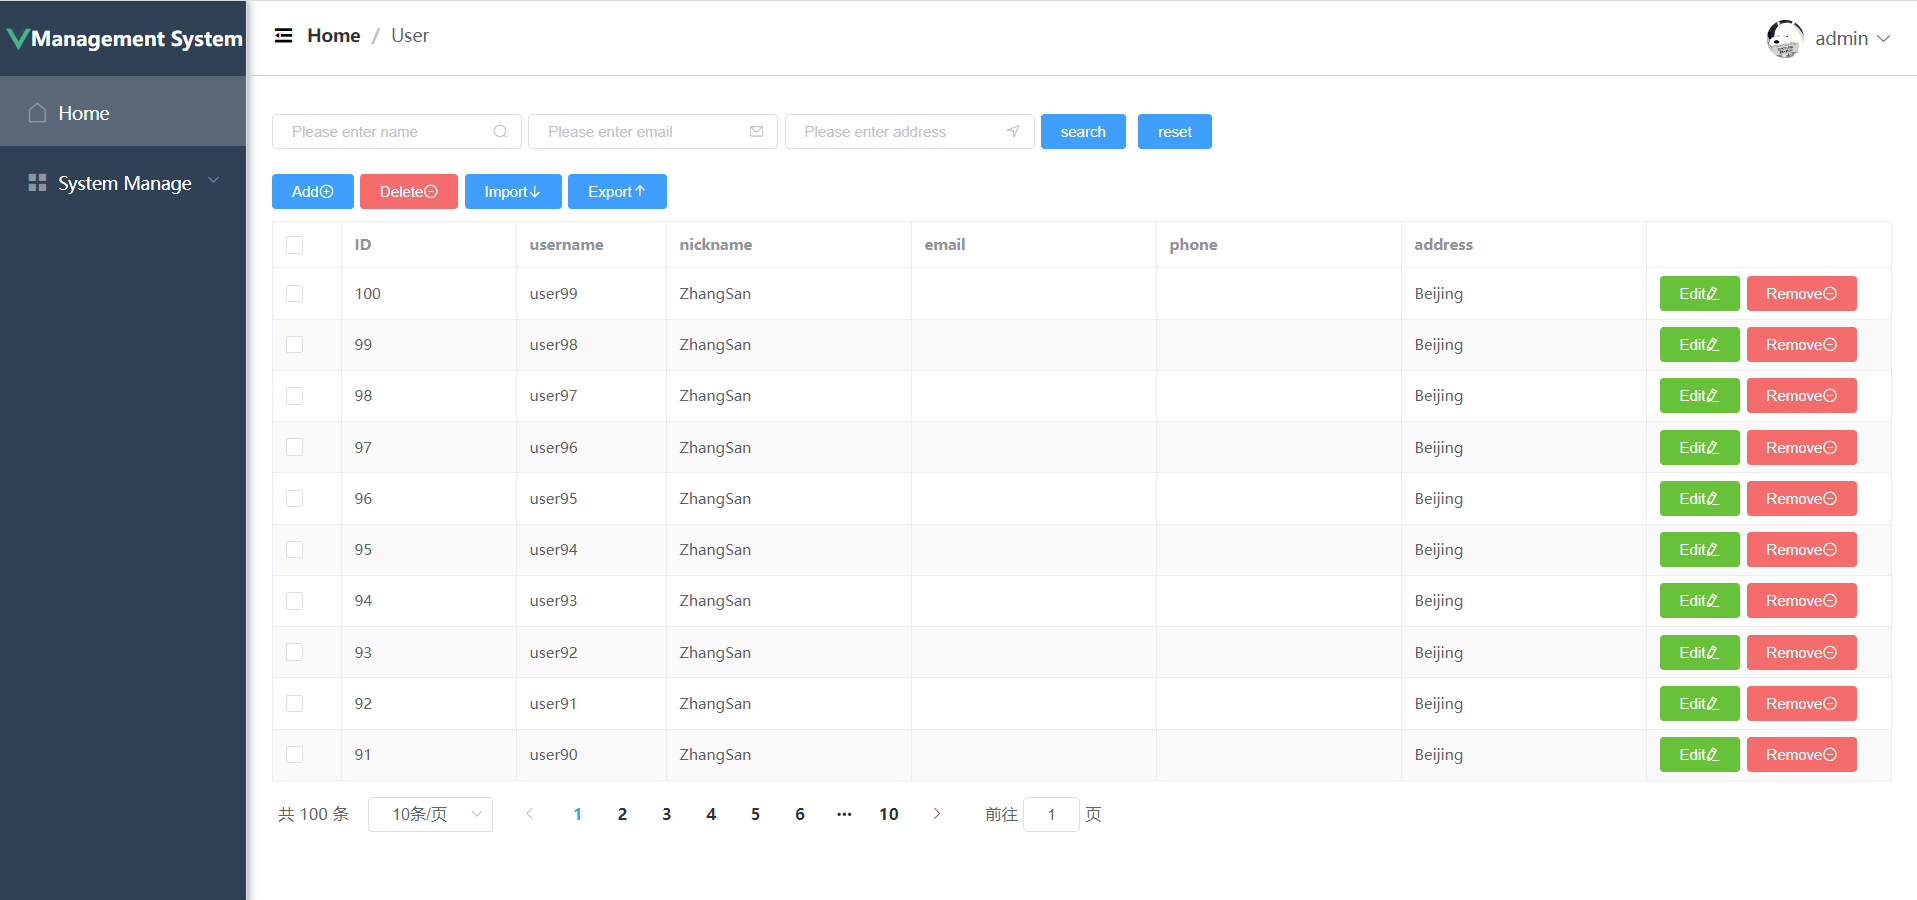Open the admin avatar picture

point(1785,39)
